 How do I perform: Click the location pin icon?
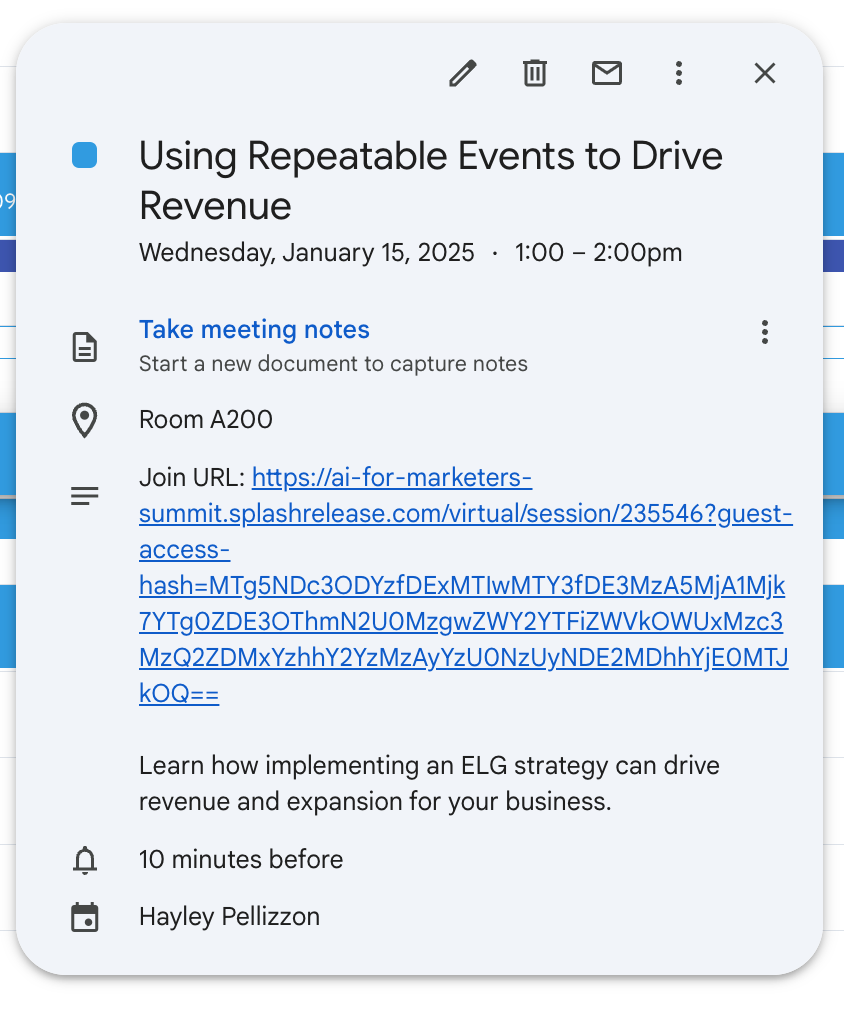tap(85, 421)
